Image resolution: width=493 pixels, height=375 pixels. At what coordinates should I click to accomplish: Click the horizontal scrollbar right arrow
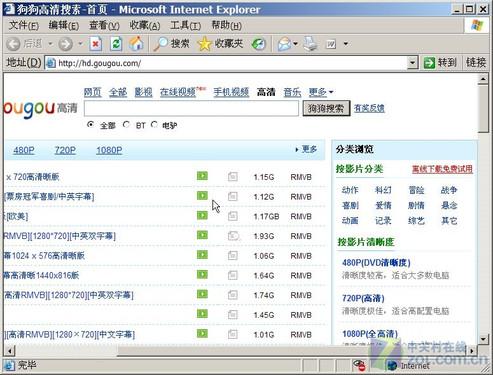tap(472, 351)
